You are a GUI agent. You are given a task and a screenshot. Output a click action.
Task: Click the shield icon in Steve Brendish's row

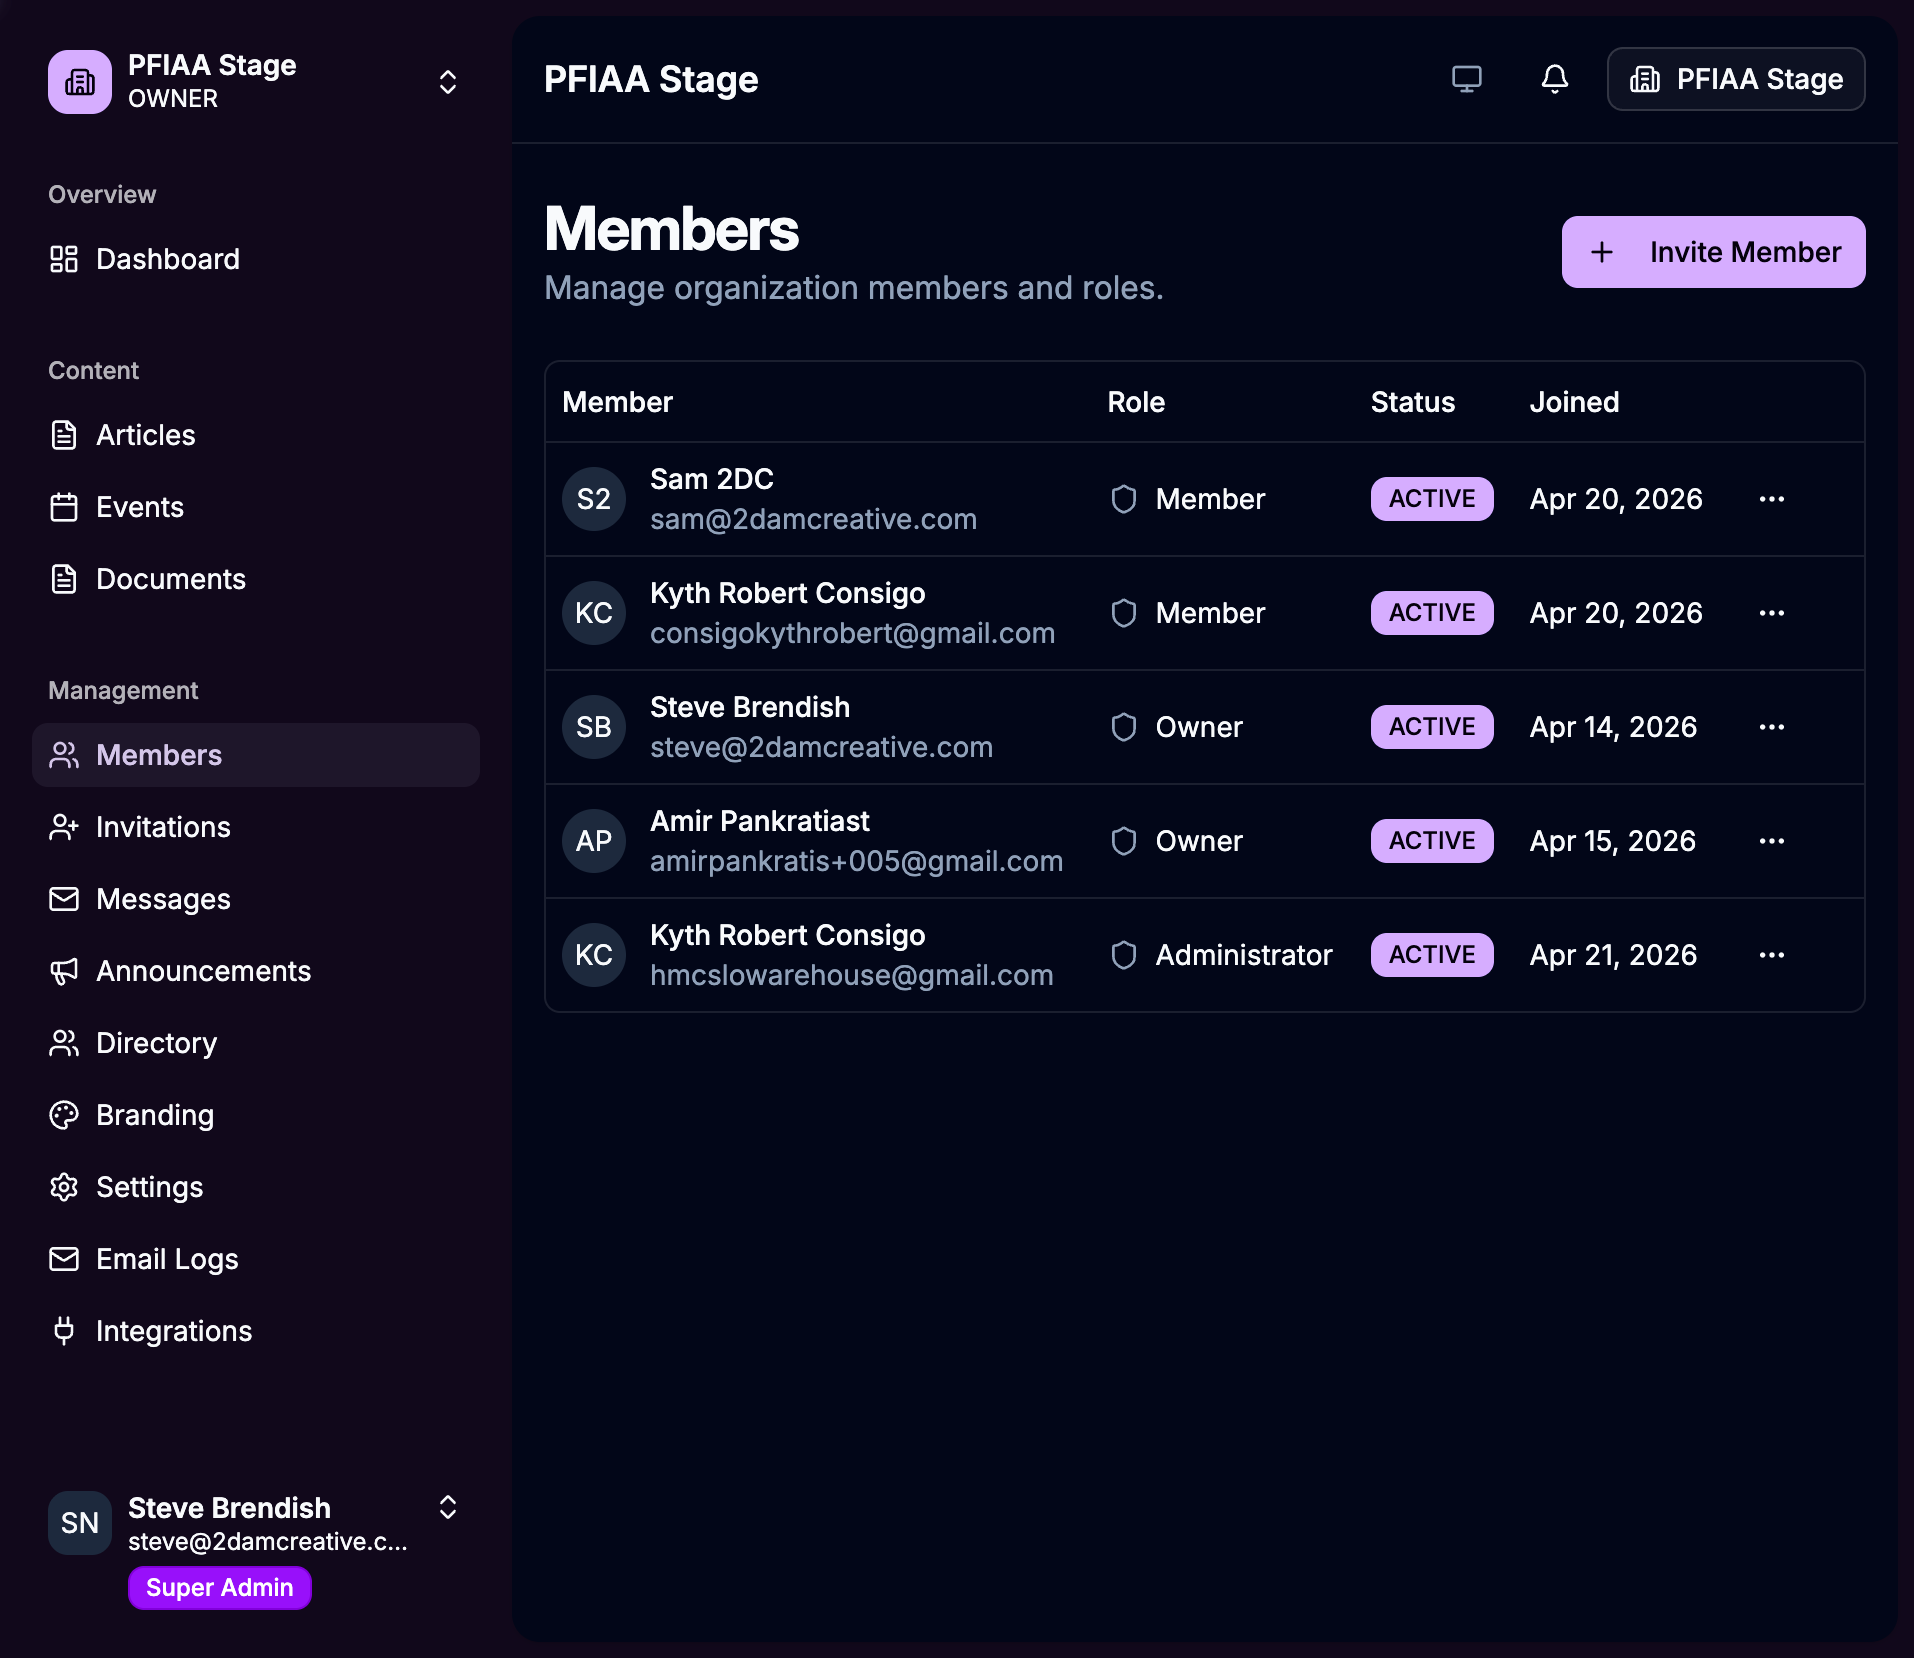[x=1124, y=727]
